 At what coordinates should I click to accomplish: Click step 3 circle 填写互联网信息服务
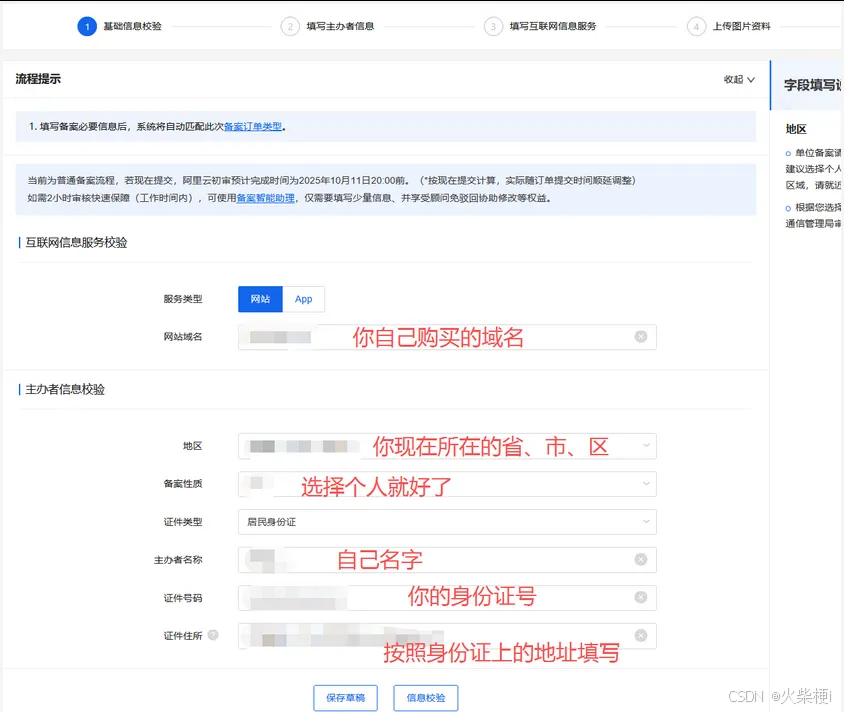(493, 26)
